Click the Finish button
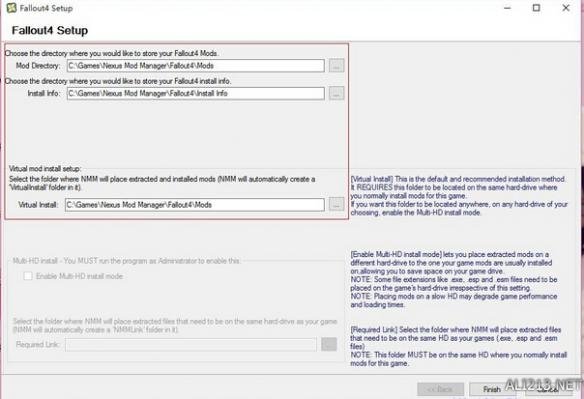Screen dimensions: 584x399 pyautogui.click(x=492, y=389)
